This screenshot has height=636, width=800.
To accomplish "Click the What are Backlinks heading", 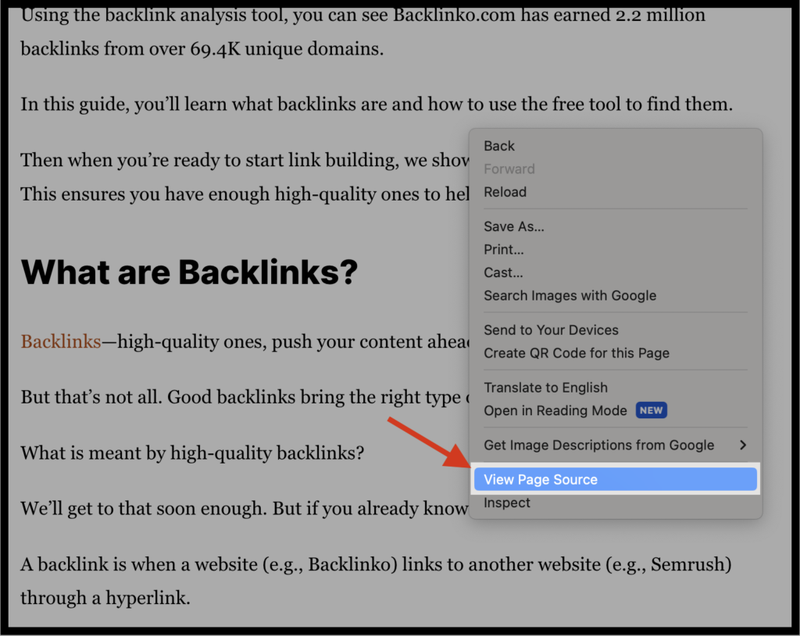I will click(188, 271).
